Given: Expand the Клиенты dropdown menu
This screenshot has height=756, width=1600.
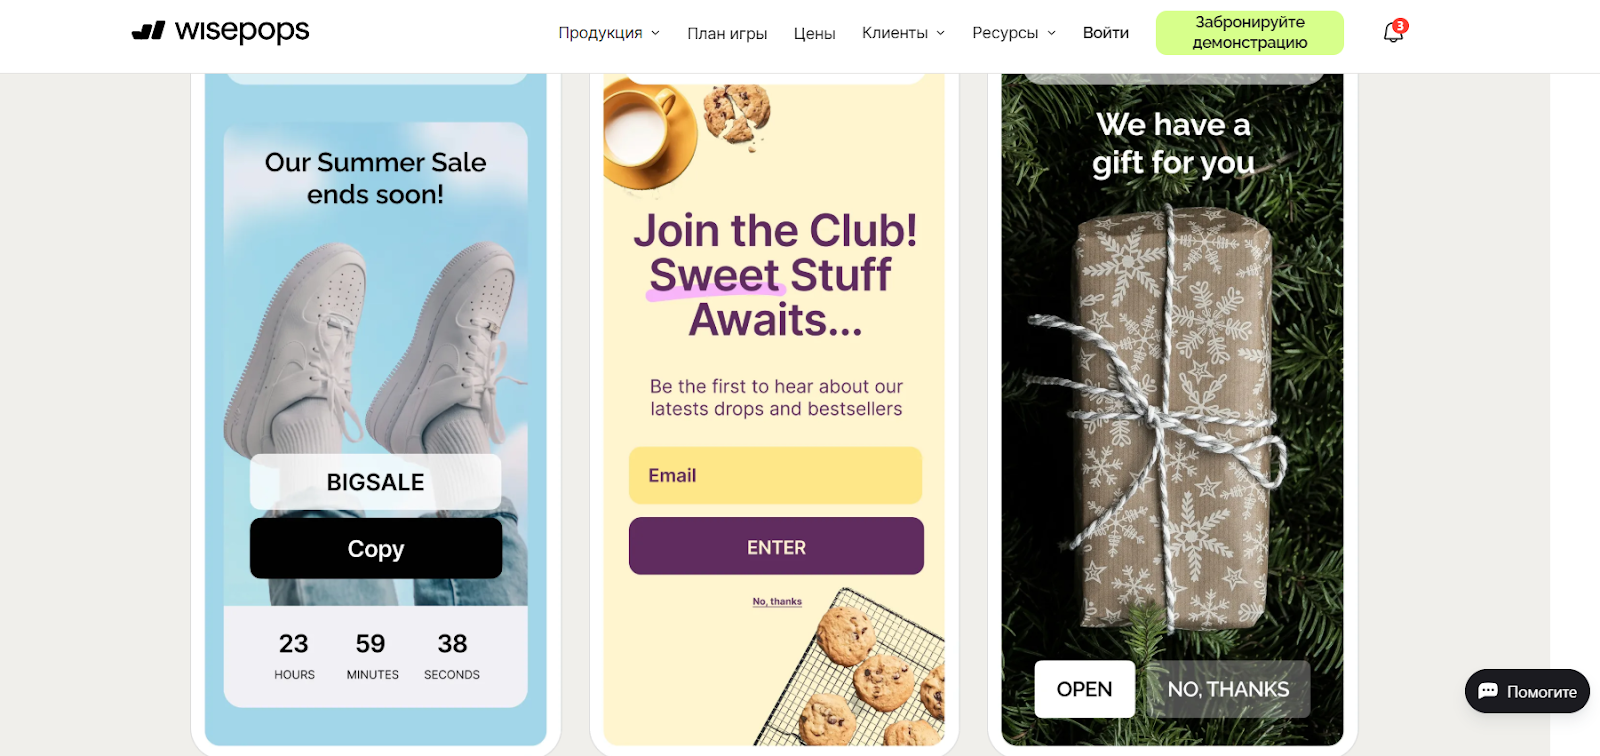Looking at the screenshot, I should coord(903,33).
